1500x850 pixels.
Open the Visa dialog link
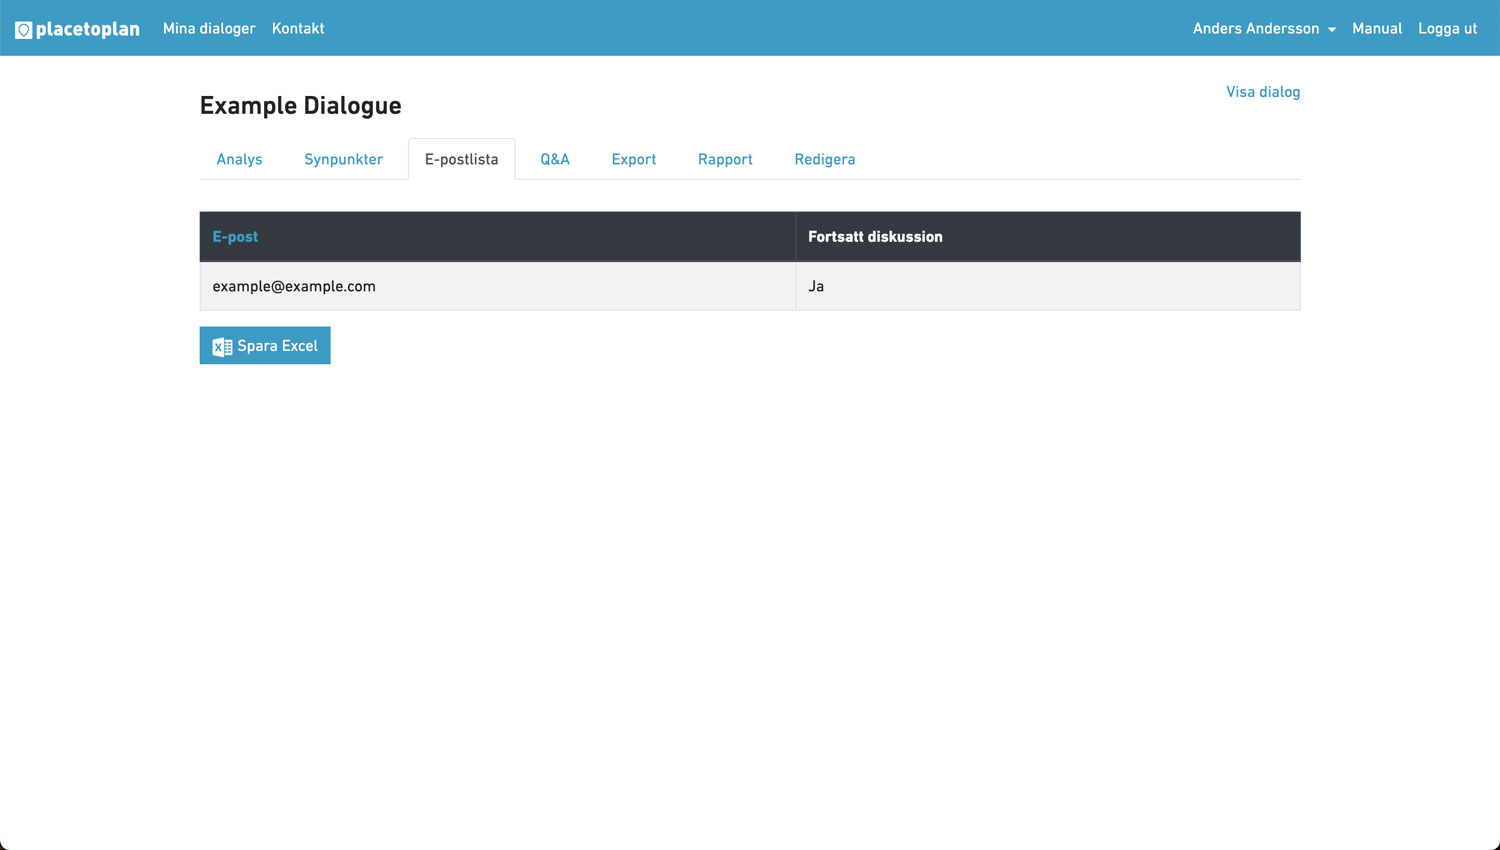[x=1262, y=91]
